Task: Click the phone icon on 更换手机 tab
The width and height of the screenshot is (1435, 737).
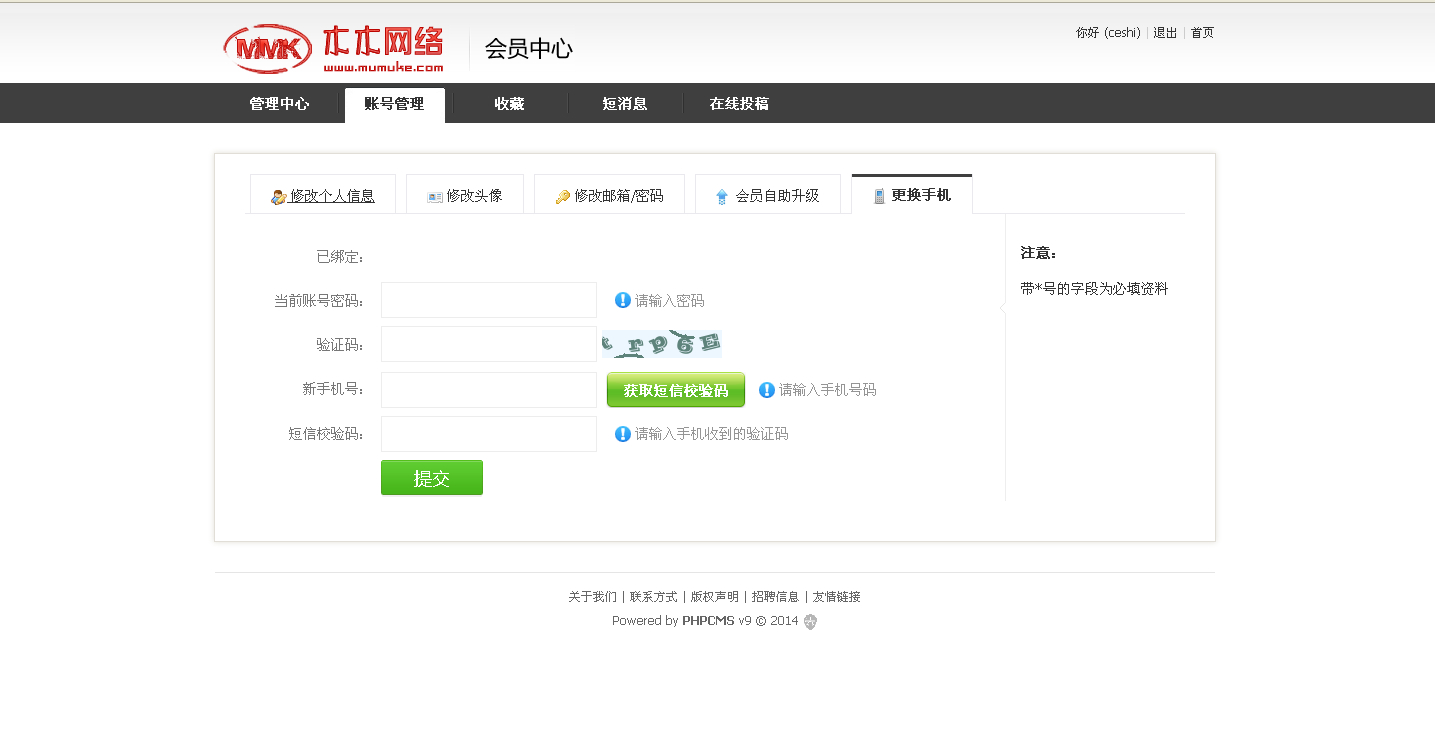Action: [x=879, y=196]
